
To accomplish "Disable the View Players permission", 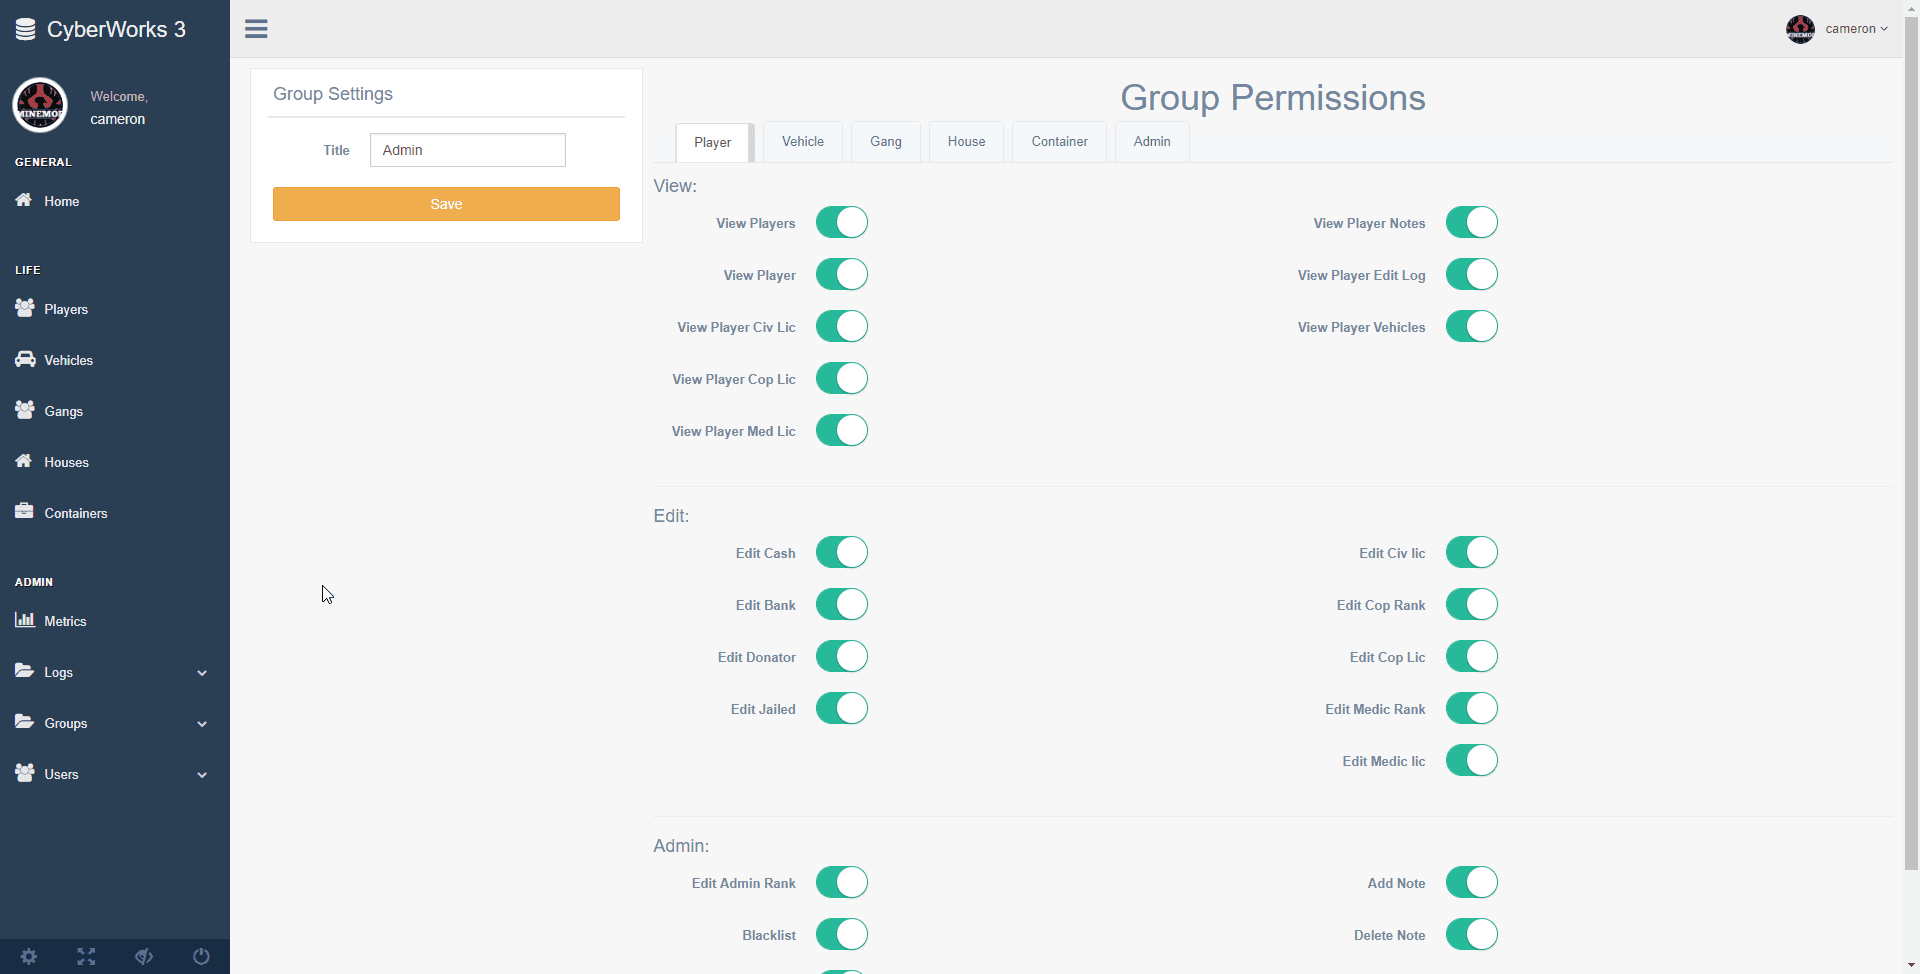I will [842, 222].
